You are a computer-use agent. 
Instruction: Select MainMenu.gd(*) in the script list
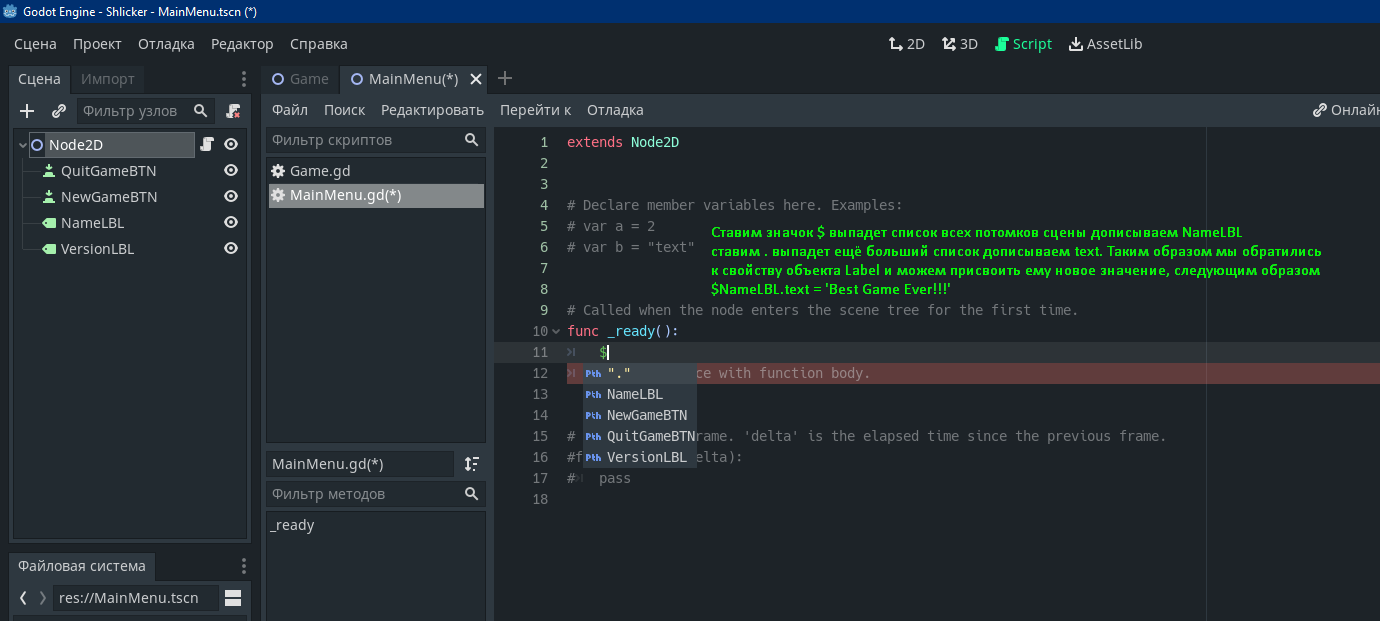click(376, 196)
